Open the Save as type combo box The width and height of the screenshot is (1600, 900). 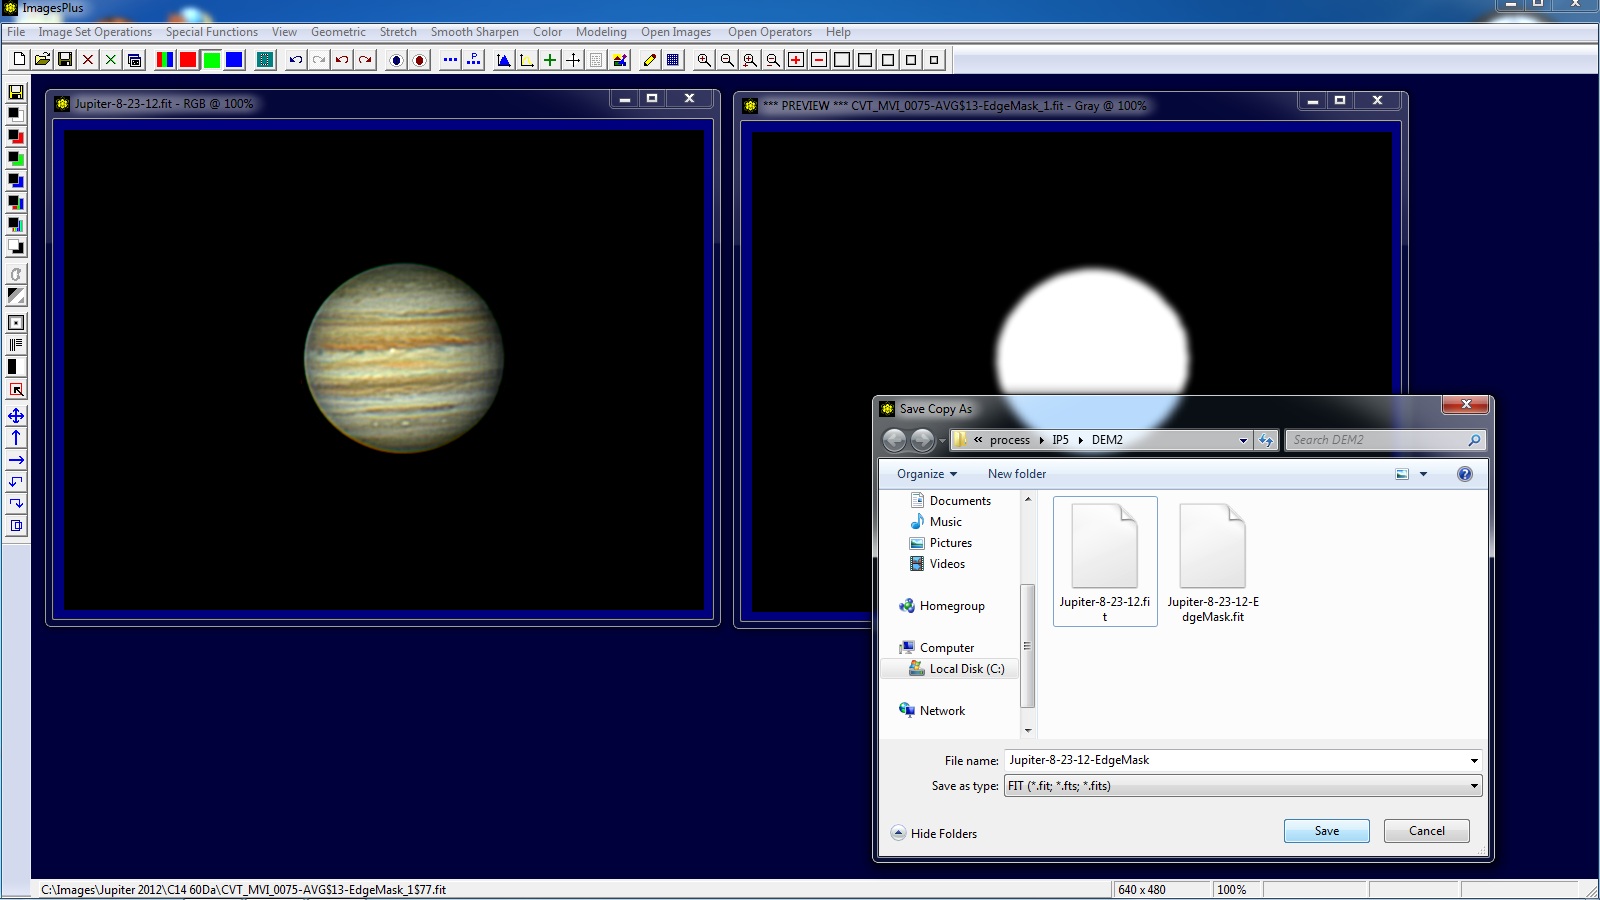tap(1243, 786)
